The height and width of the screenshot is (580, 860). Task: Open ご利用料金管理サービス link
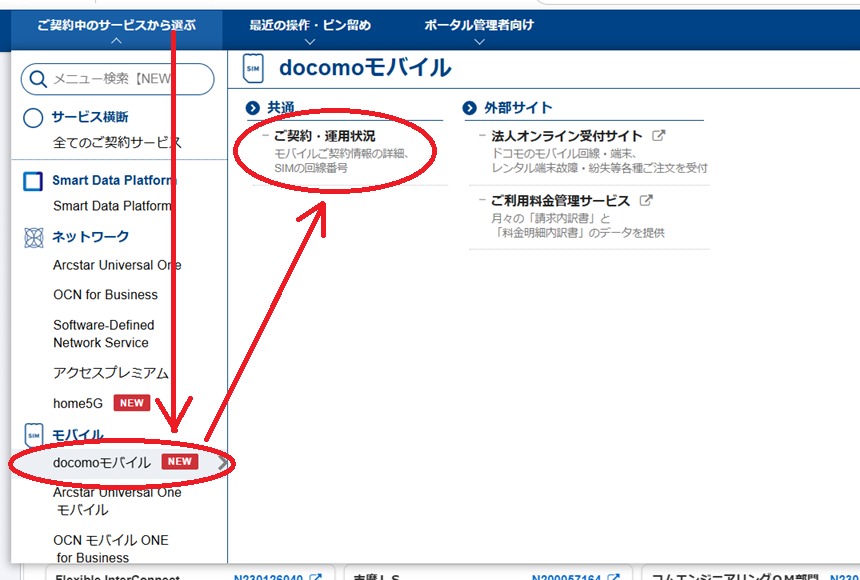[561, 201]
